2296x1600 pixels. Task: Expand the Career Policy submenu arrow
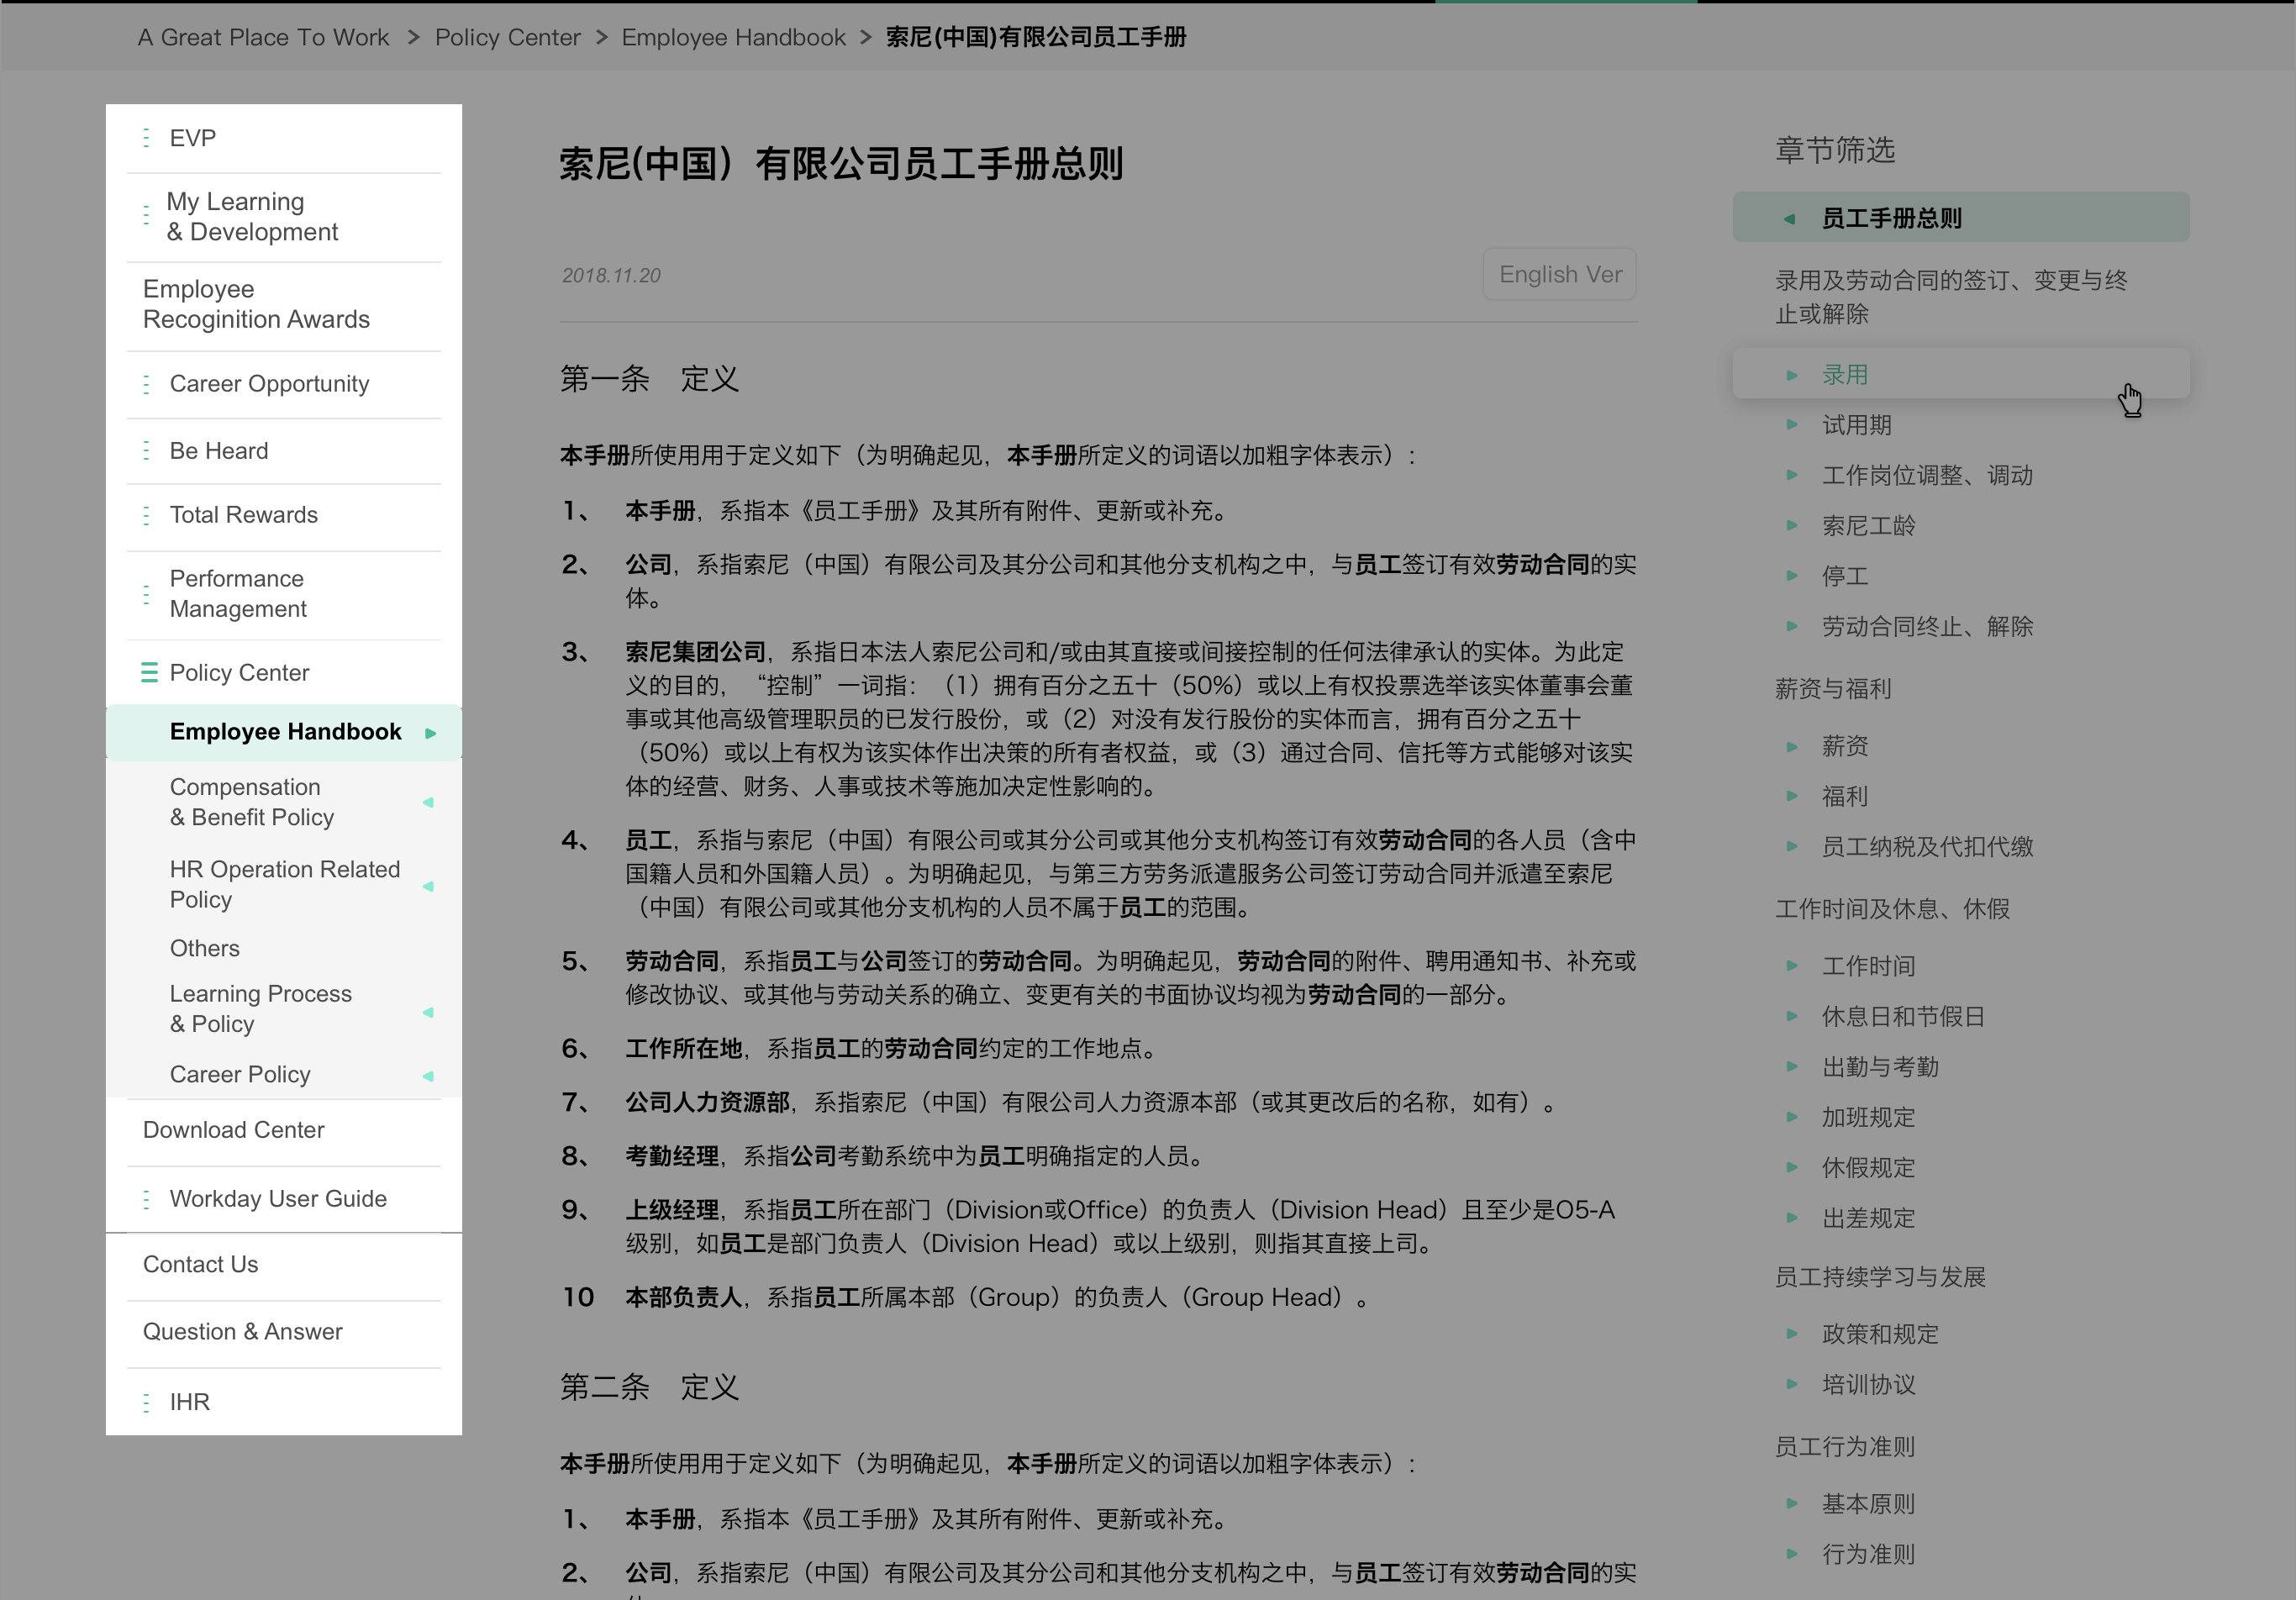428,1076
